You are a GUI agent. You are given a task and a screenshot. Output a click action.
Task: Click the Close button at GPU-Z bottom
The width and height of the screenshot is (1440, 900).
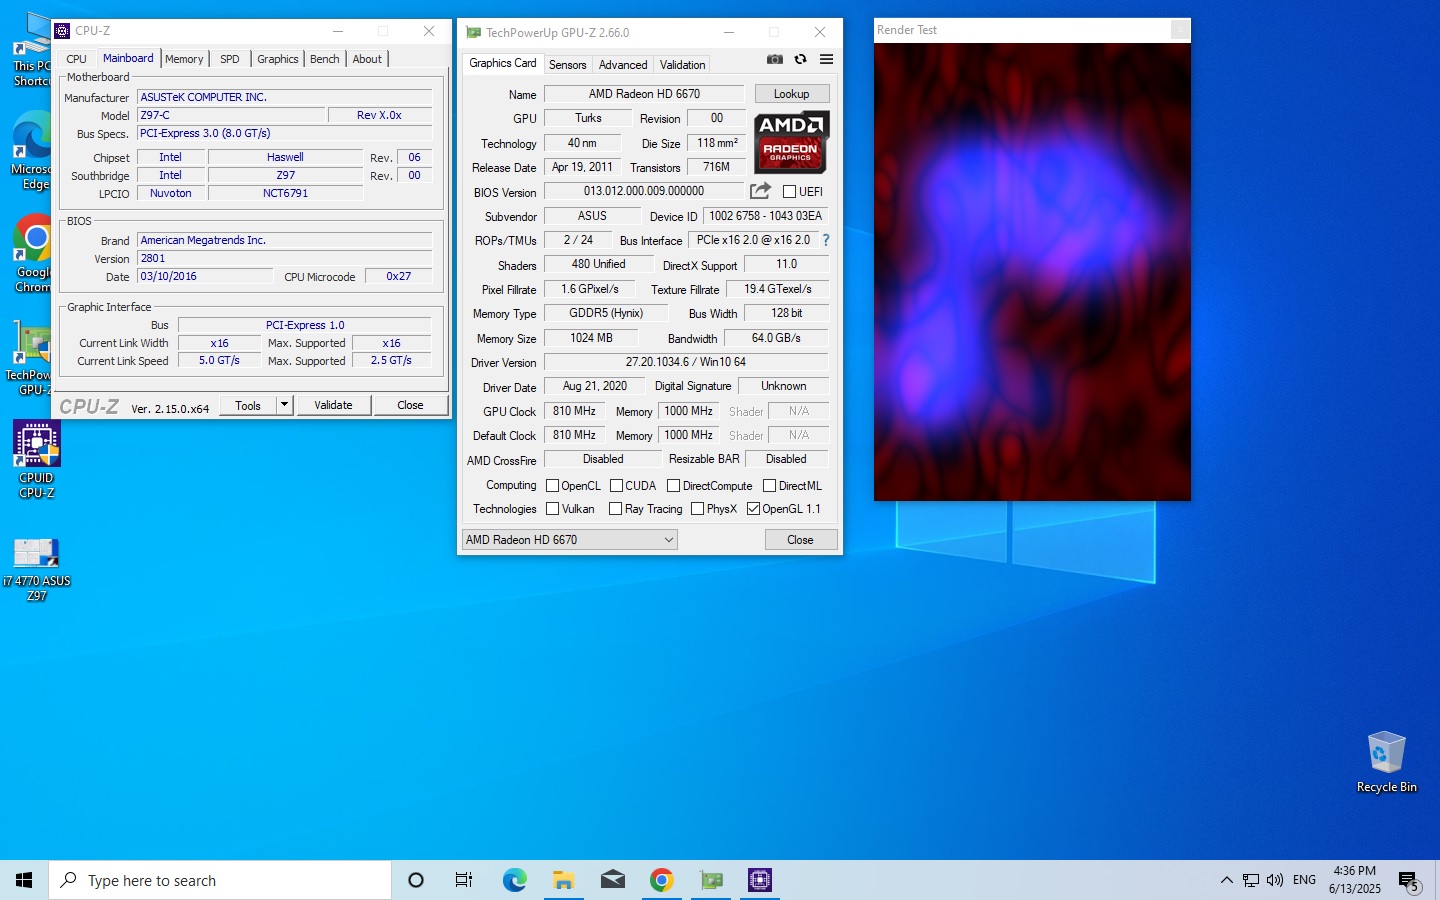click(800, 540)
